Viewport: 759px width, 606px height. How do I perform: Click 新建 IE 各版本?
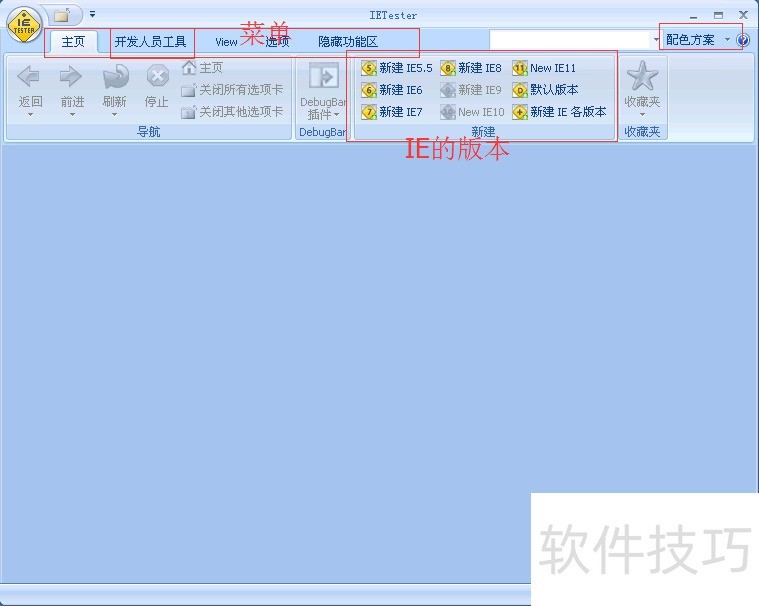click(x=559, y=112)
